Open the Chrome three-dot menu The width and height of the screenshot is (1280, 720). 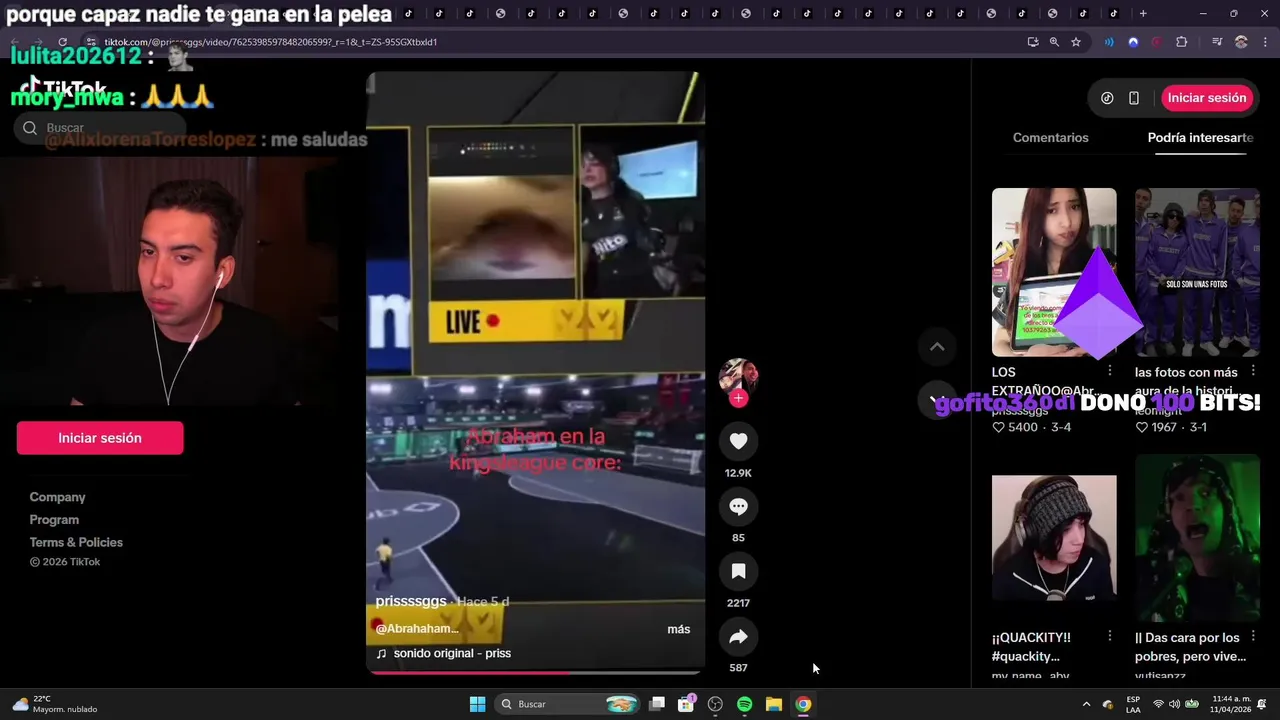1265,42
